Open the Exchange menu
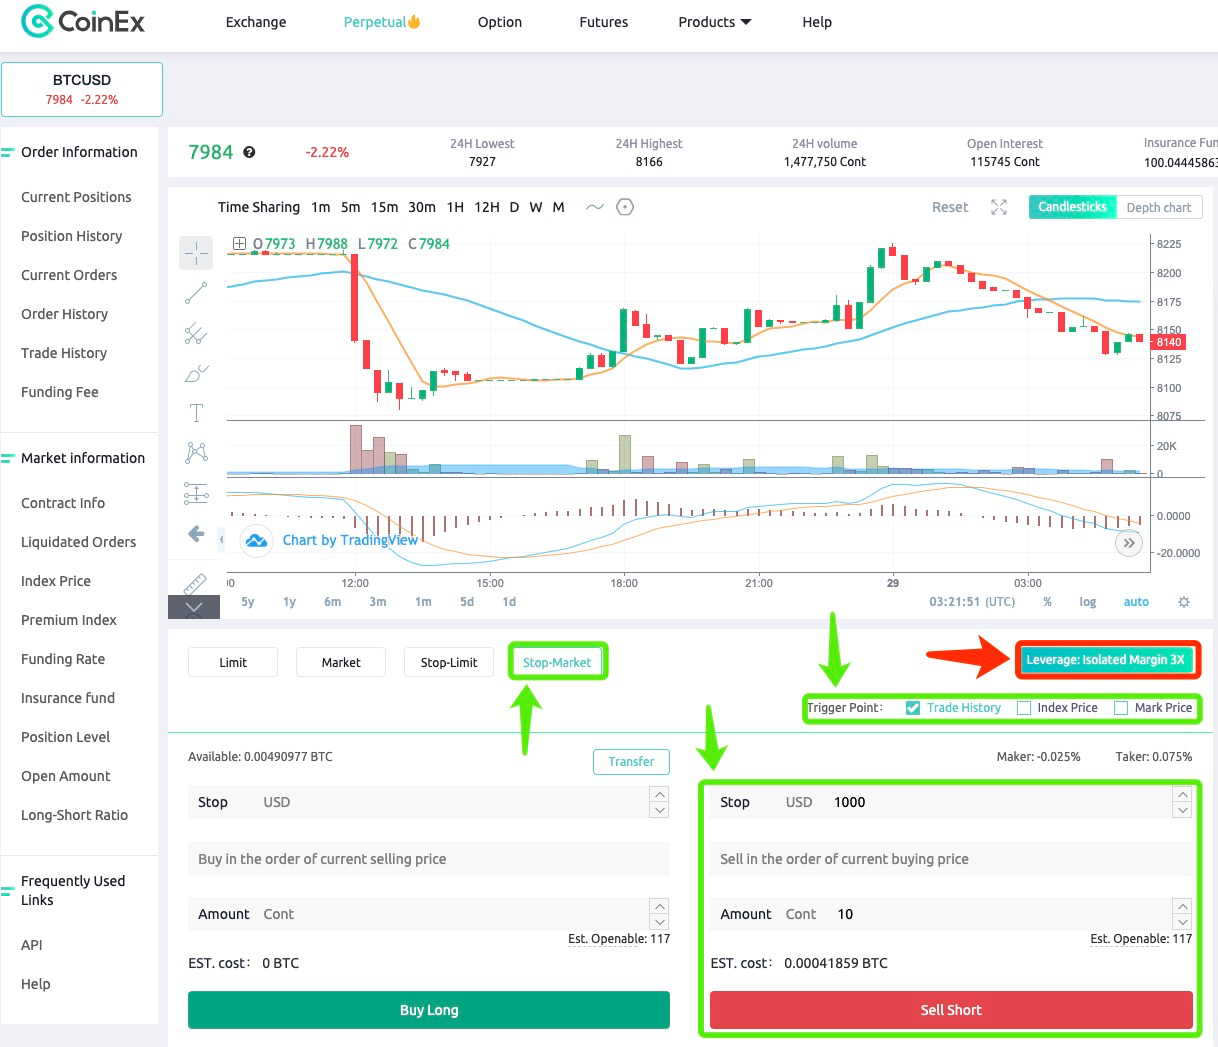The height and width of the screenshot is (1047, 1218). pyautogui.click(x=256, y=22)
